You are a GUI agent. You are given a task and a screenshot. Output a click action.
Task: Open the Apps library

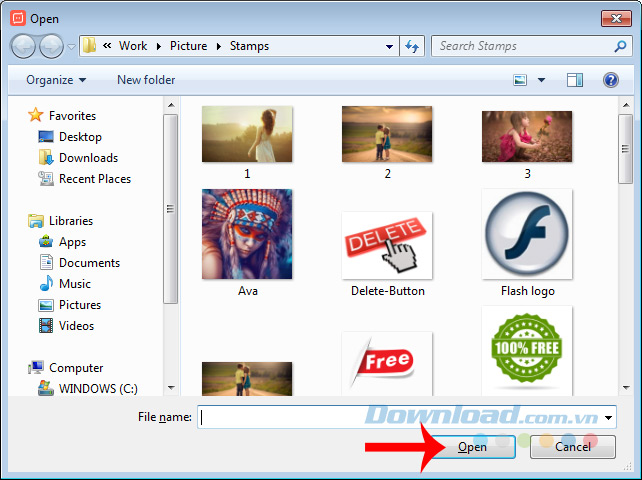coord(72,242)
